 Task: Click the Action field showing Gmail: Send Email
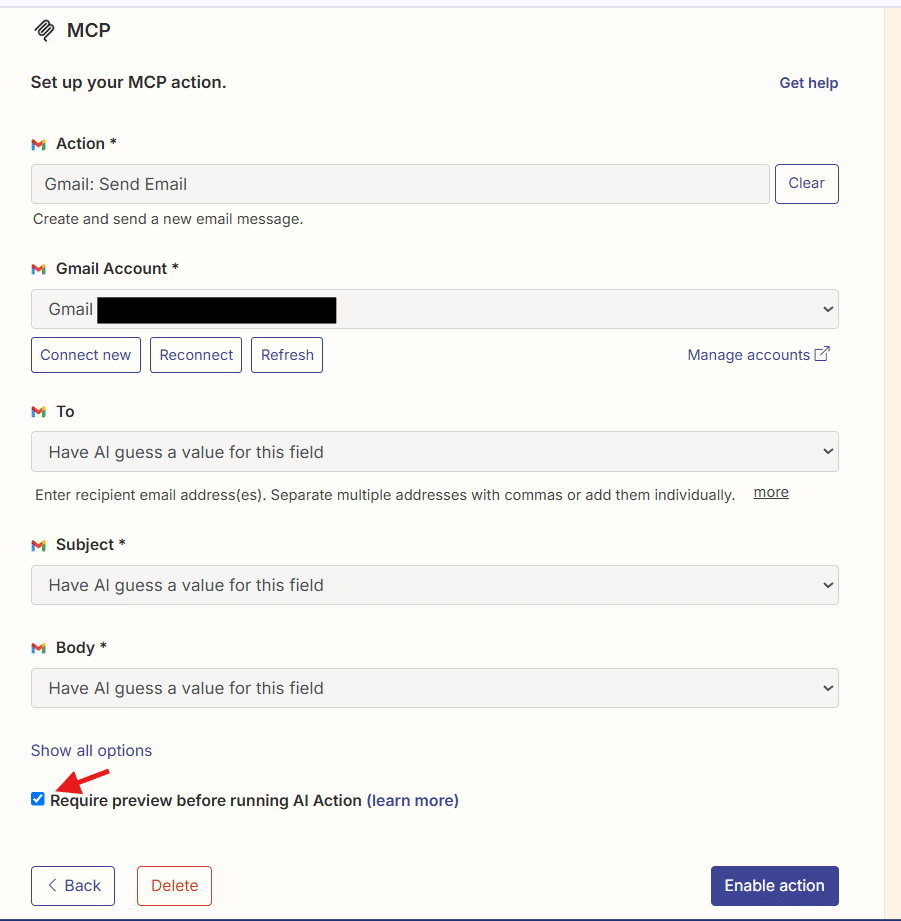(x=400, y=184)
